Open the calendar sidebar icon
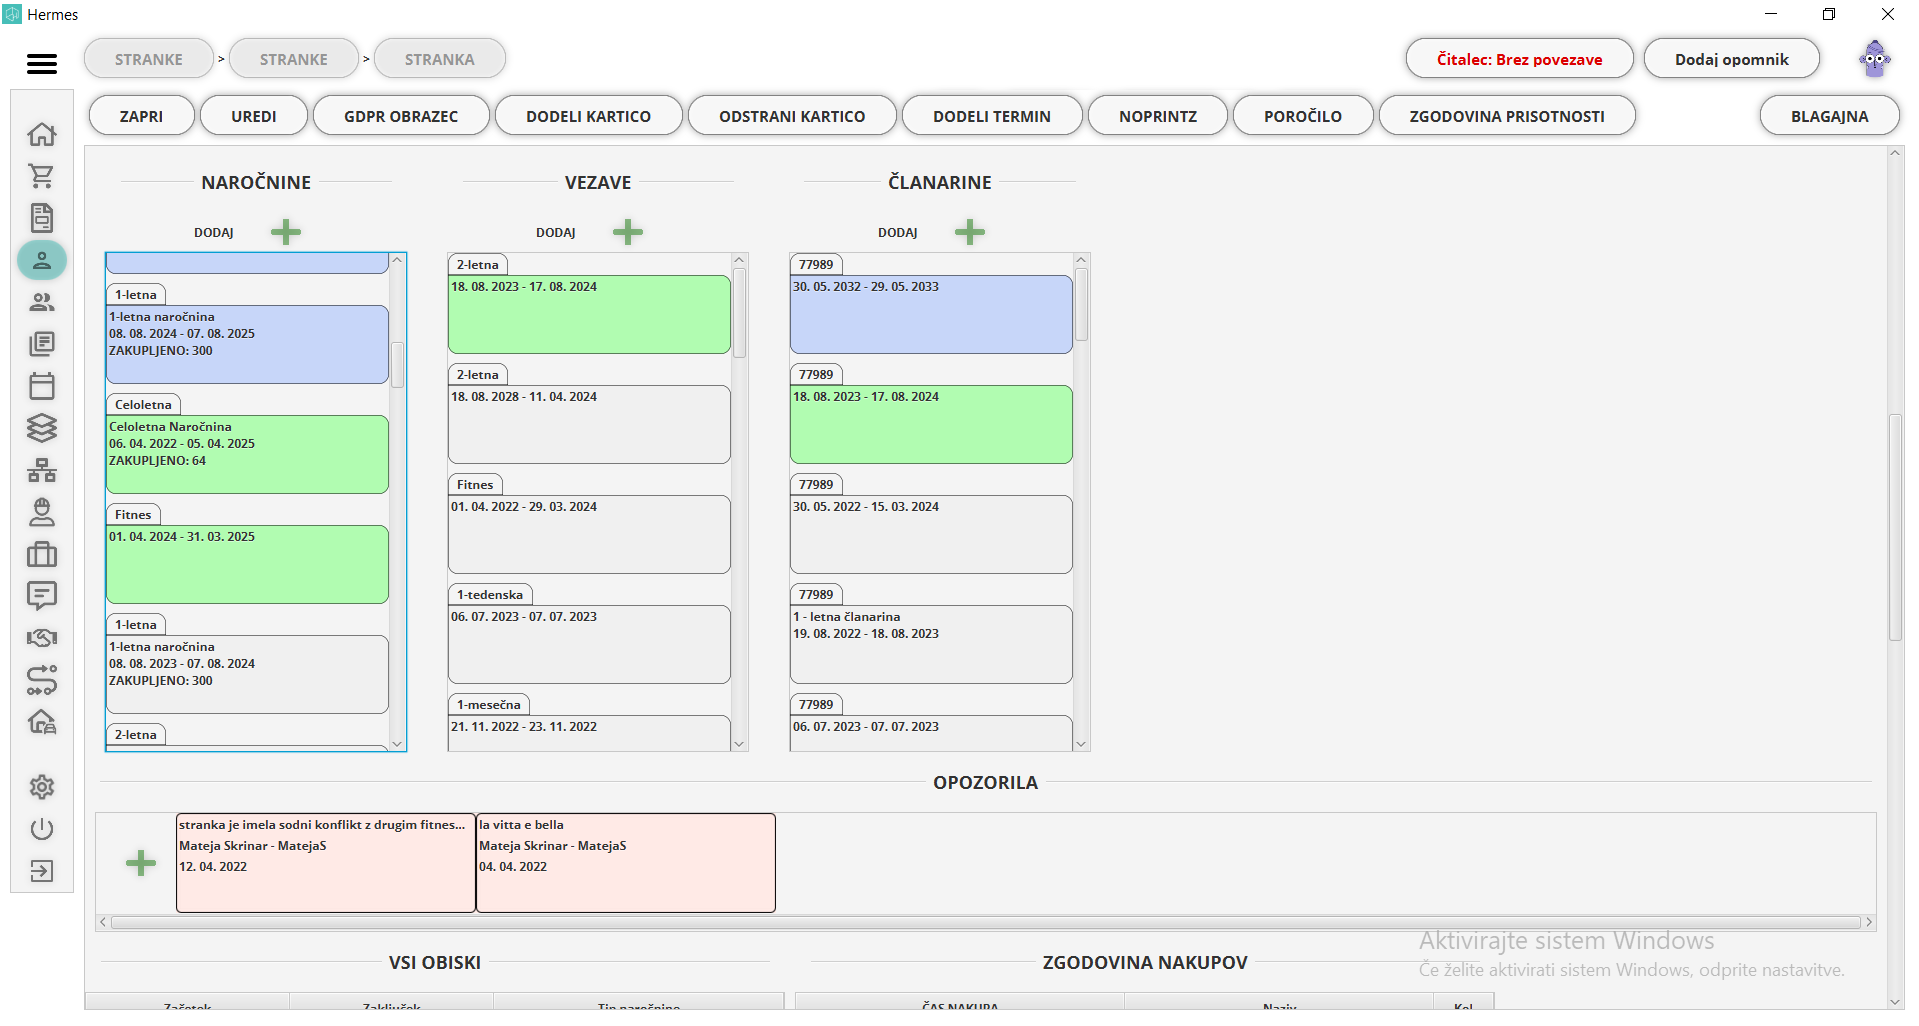Viewport: 1919px width, 1026px height. pos(42,386)
